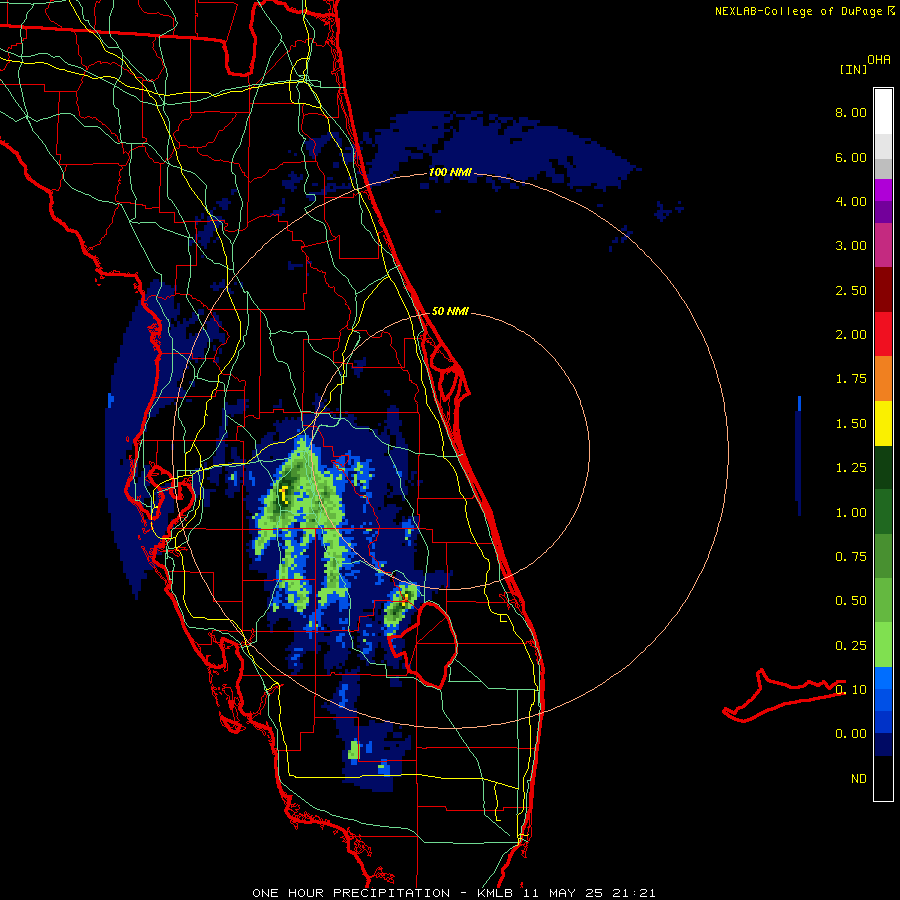Click the 6.00 legend value

[x=851, y=157]
